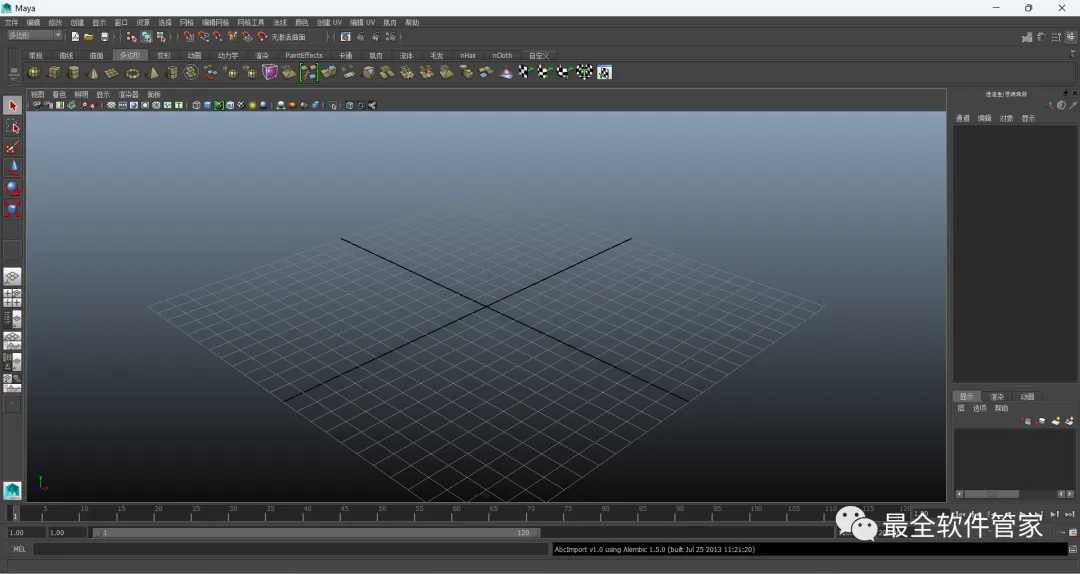Screen dimensions: 1080x574
Task: Switch to the nCloth shelf tab
Action: point(502,56)
